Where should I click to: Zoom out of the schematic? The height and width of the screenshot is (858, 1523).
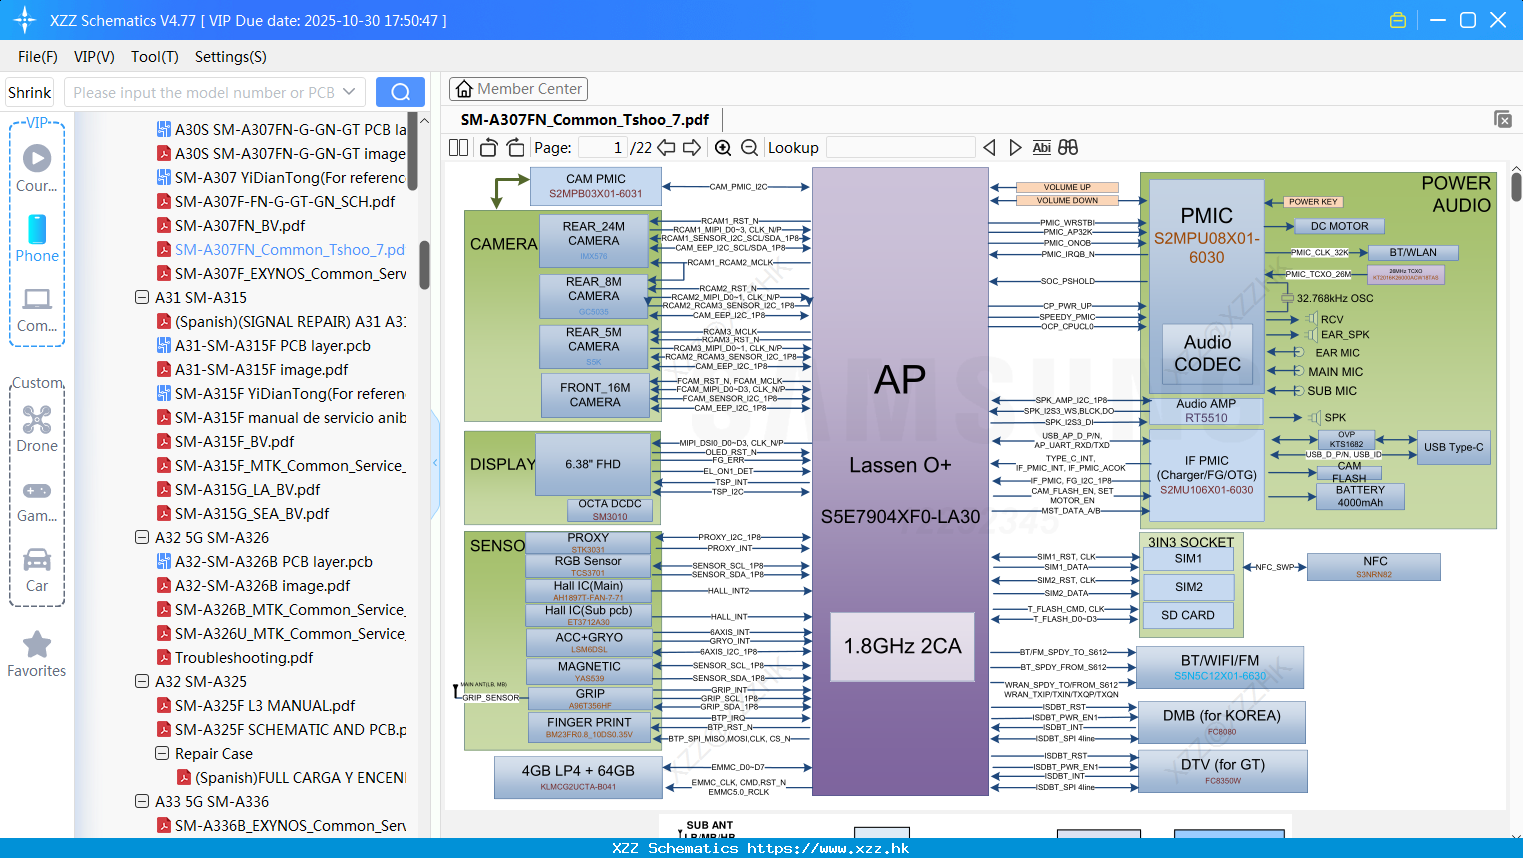click(749, 148)
